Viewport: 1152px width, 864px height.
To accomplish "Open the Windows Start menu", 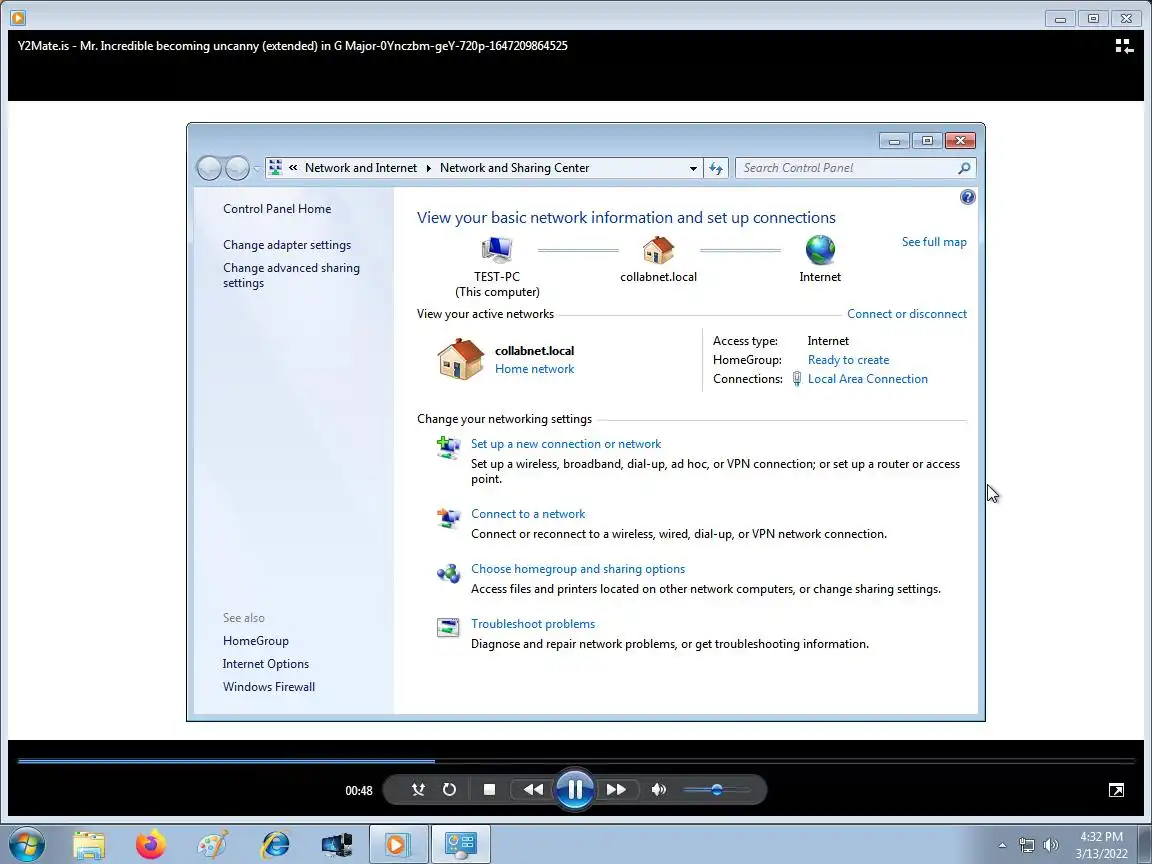I will [x=26, y=844].
